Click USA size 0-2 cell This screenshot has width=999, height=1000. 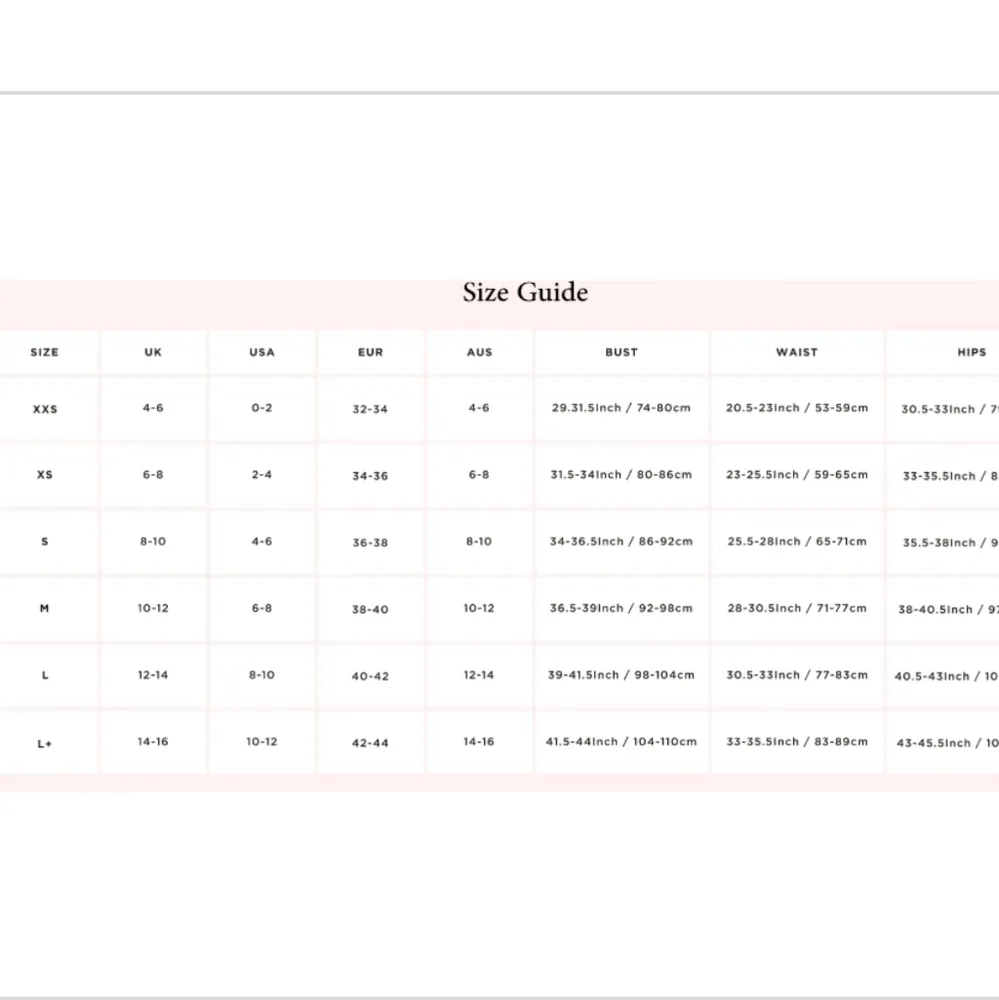pos(262,408)
